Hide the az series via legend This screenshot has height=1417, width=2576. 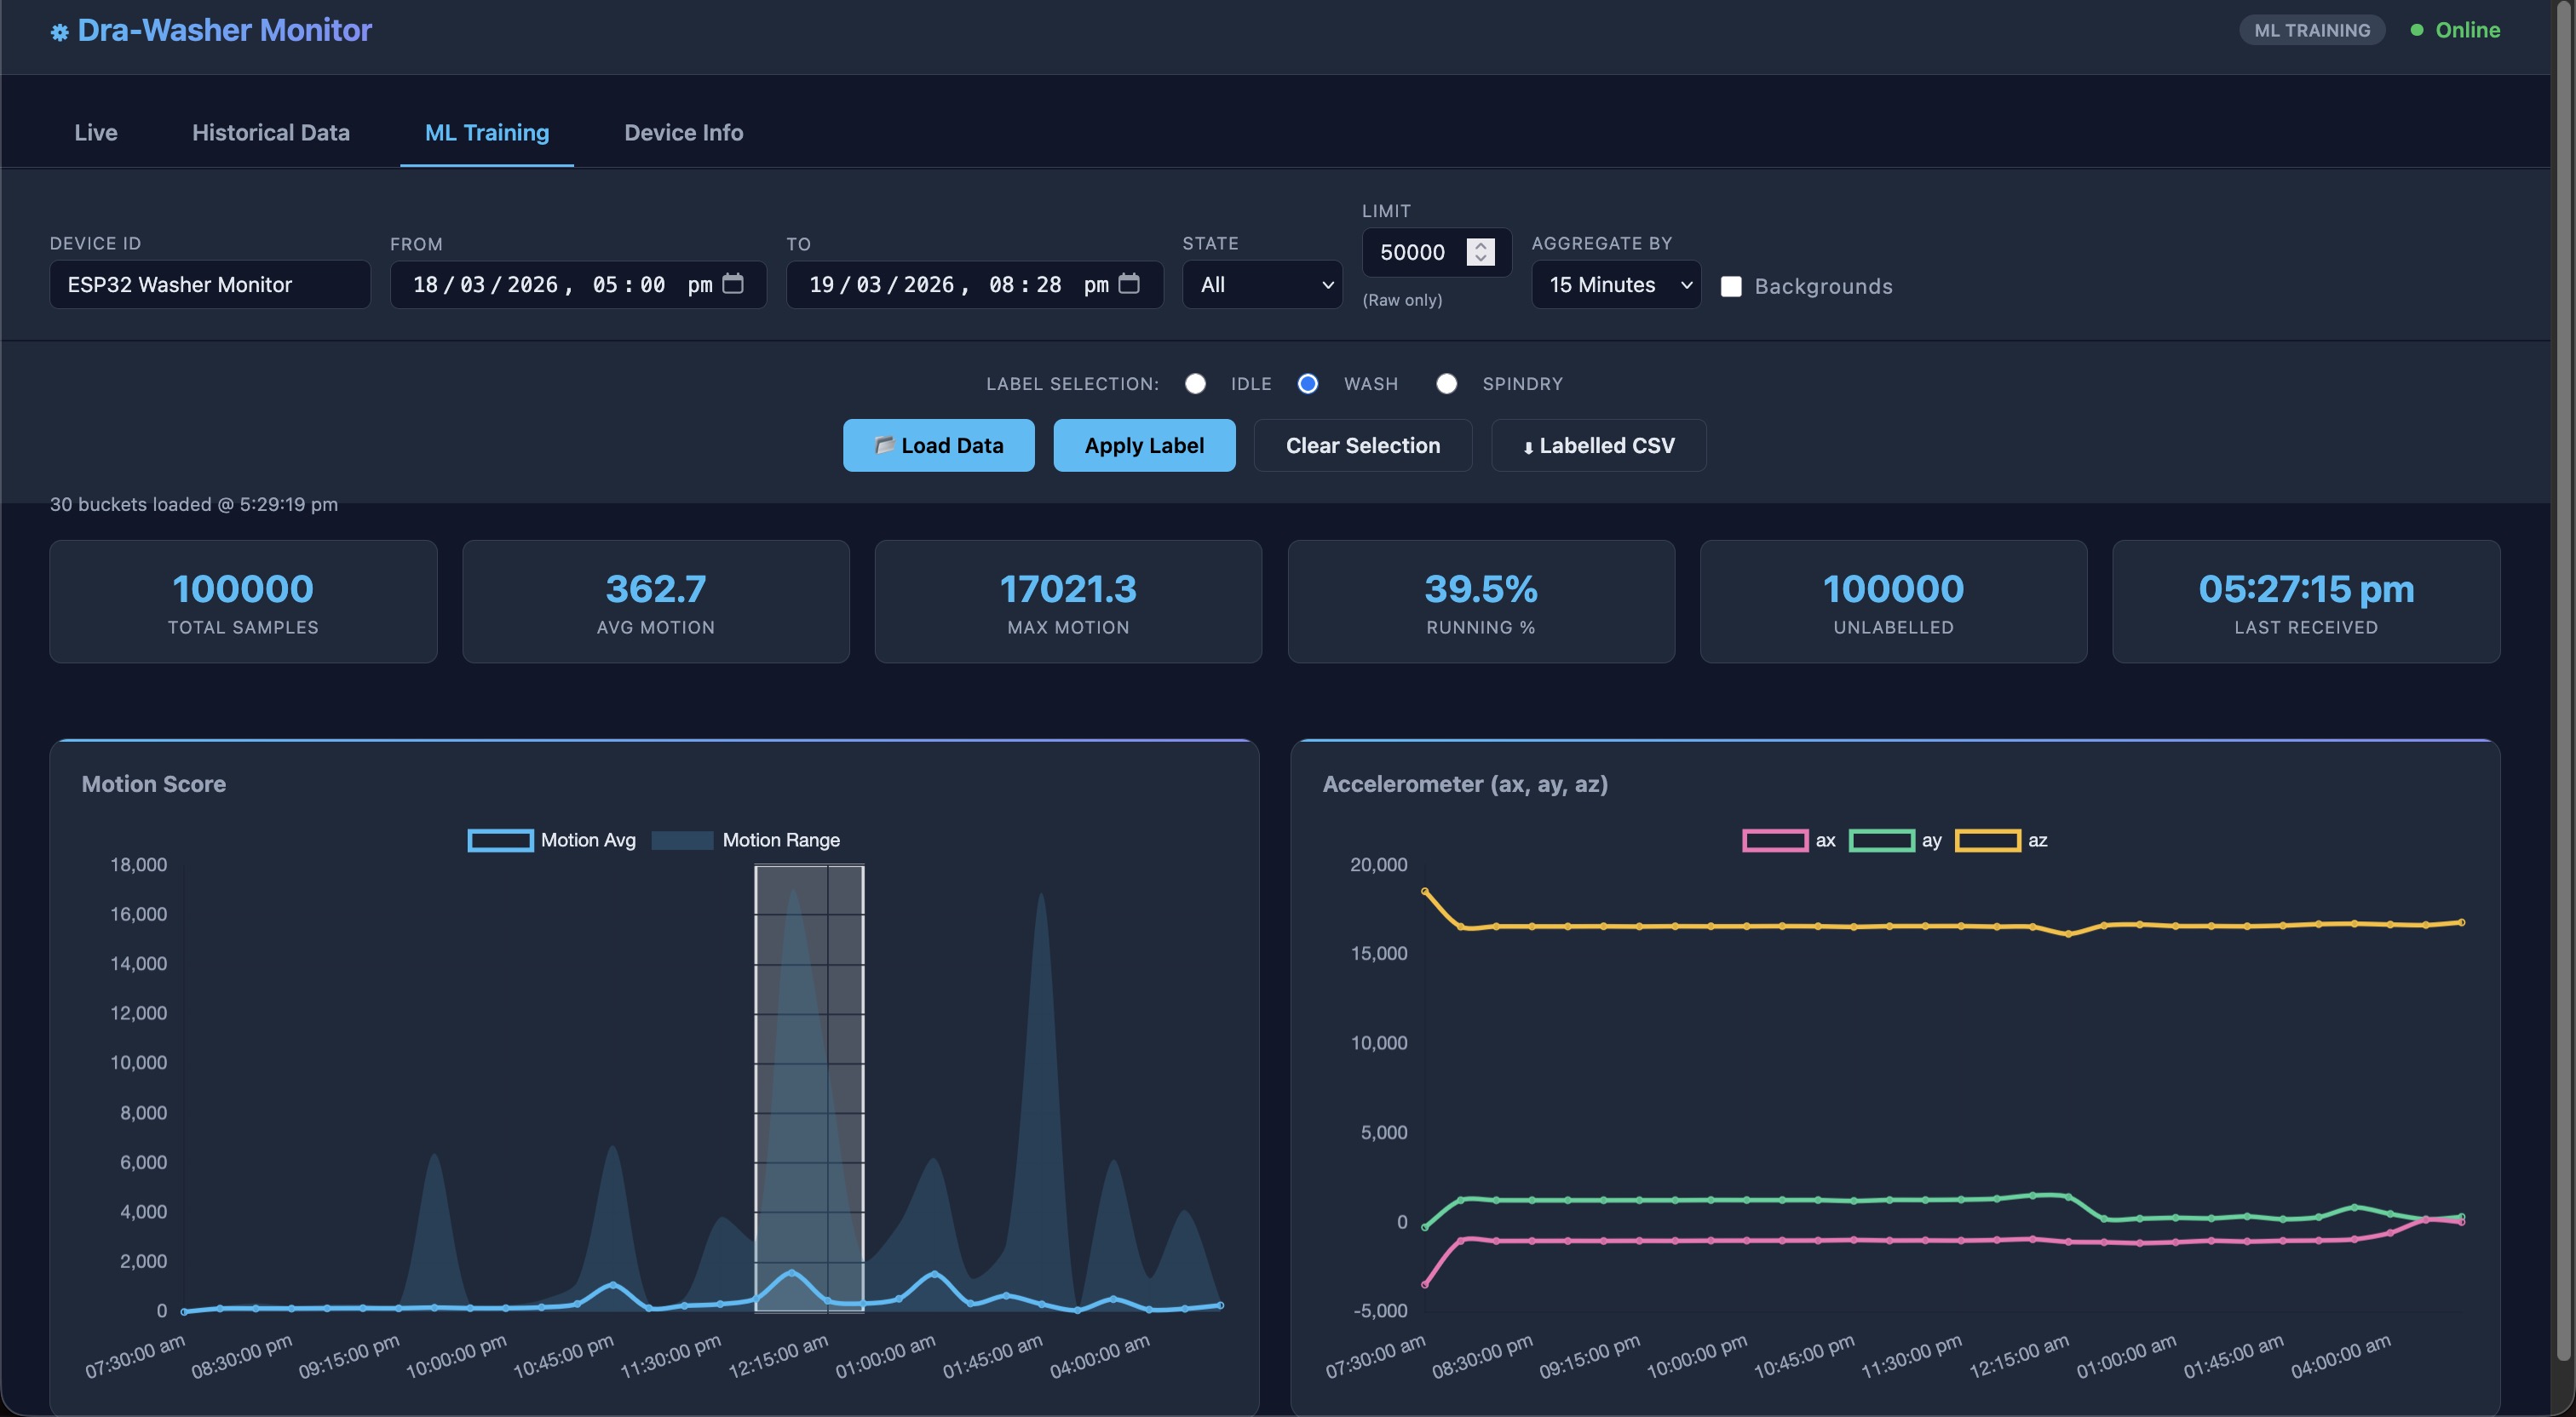tap(1987, 840)
